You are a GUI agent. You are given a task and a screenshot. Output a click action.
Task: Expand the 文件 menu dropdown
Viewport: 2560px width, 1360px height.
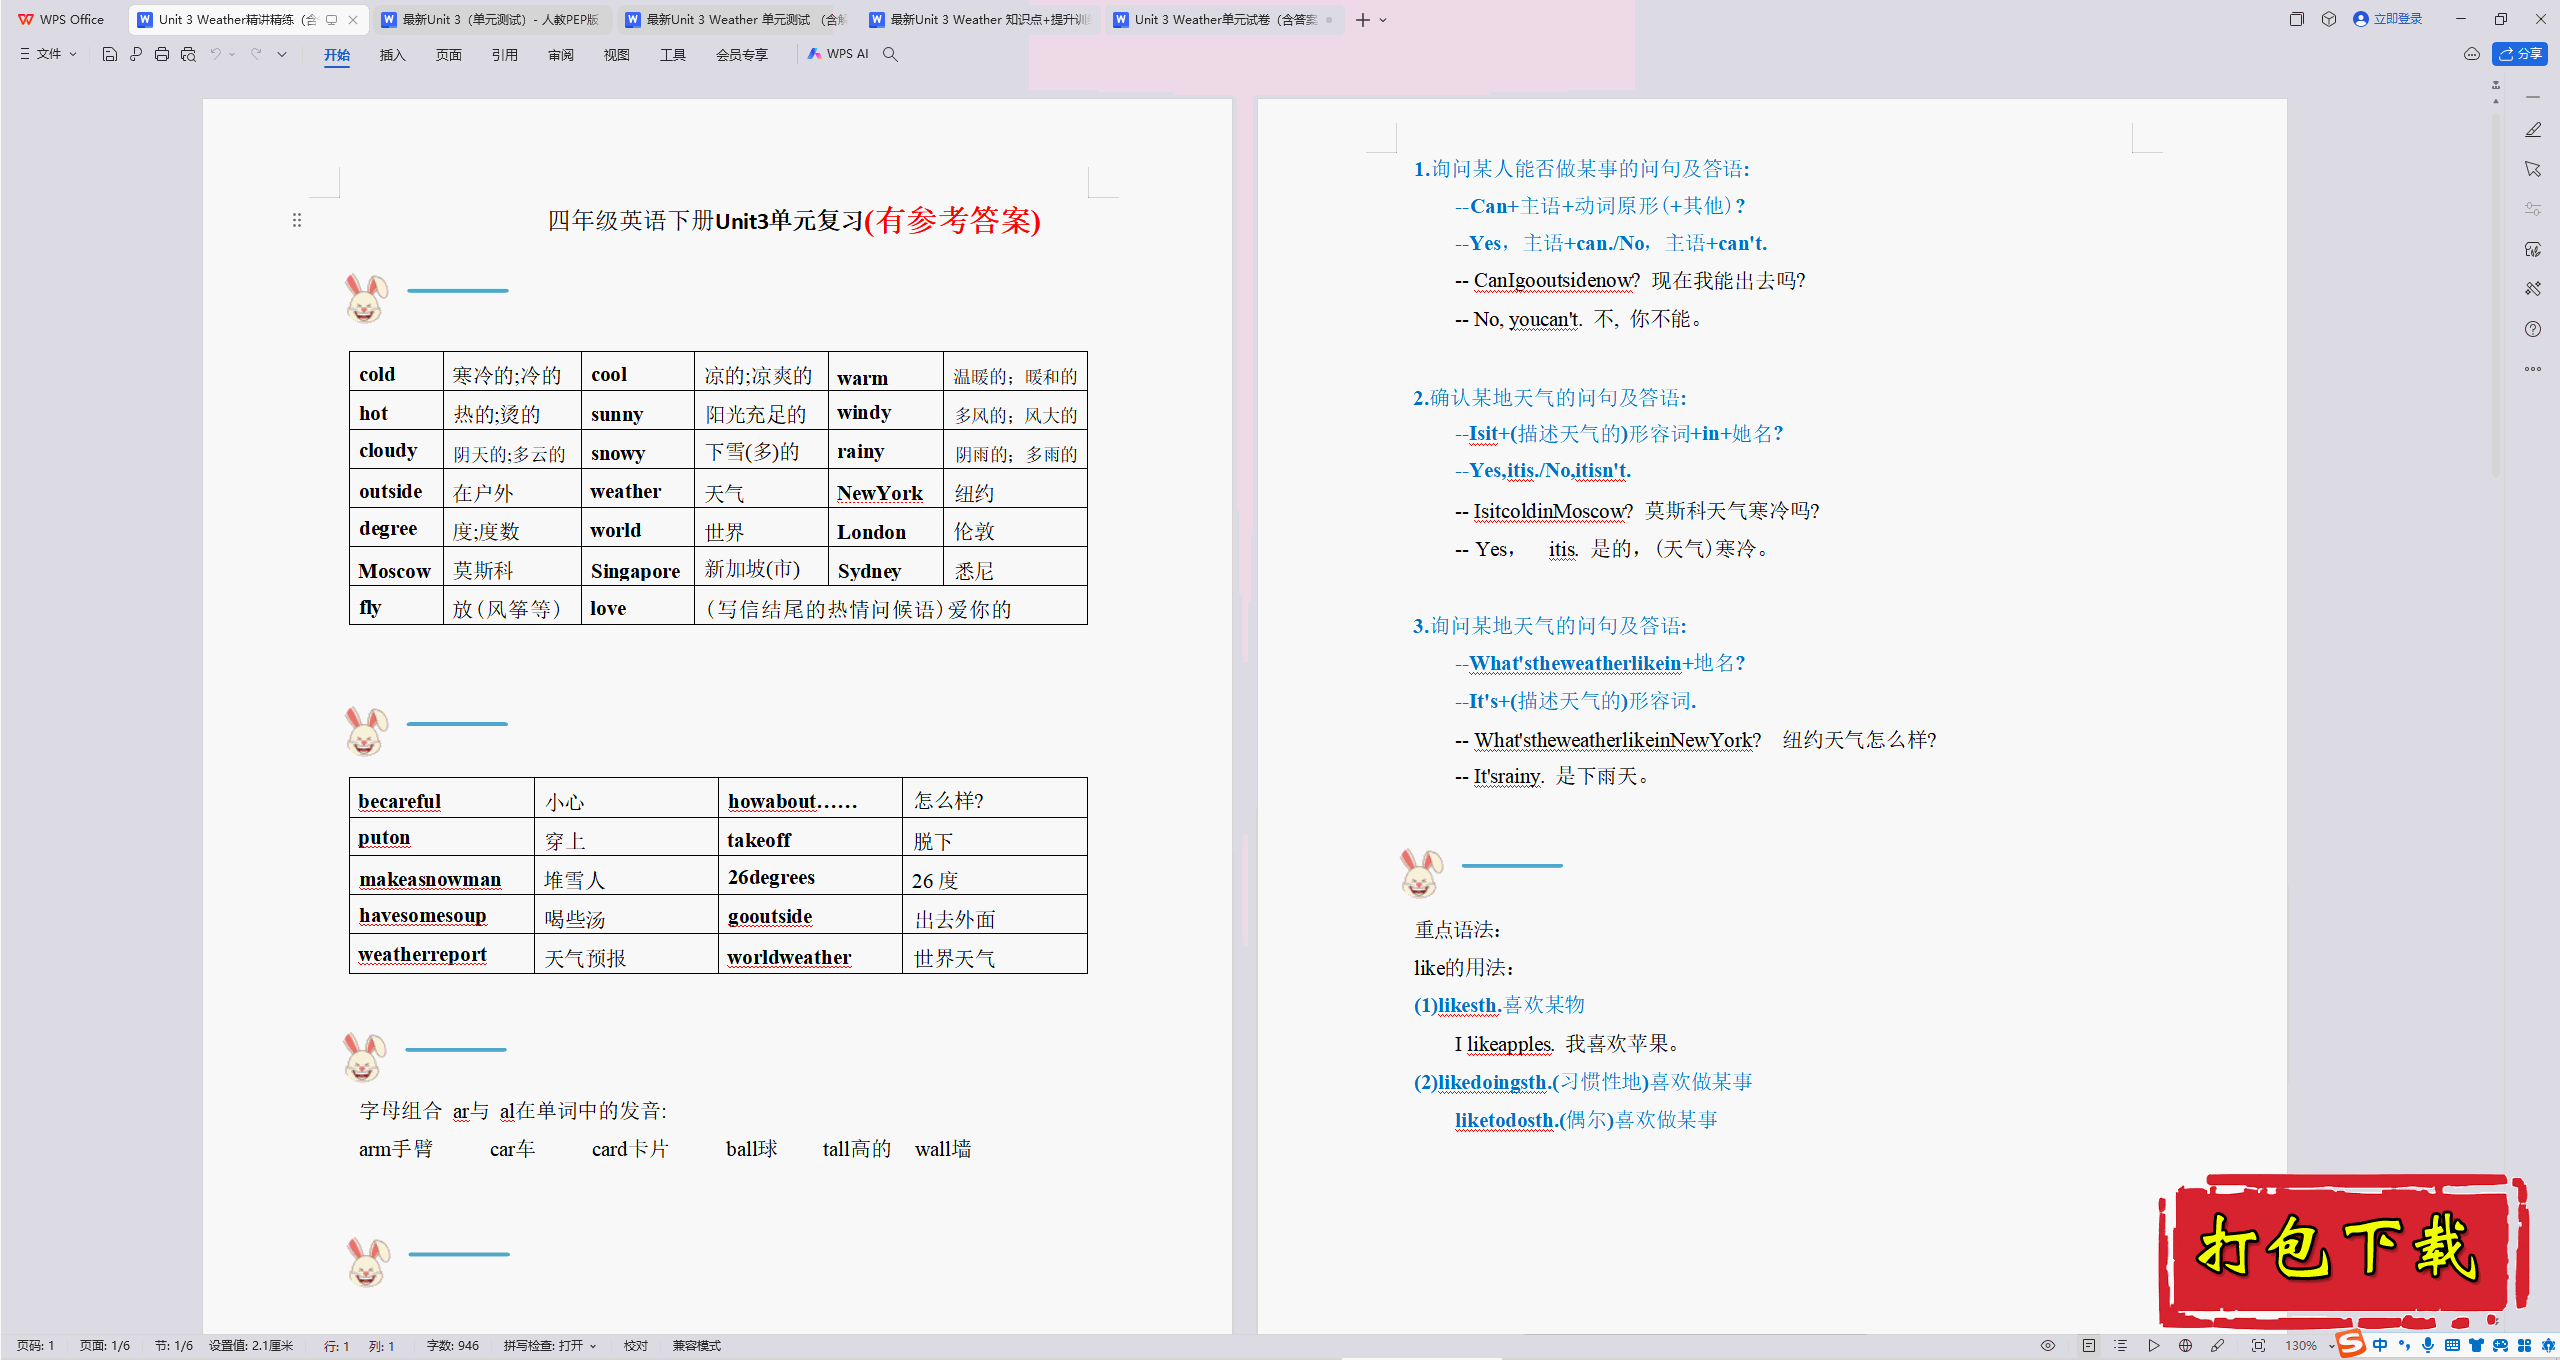[x=48, y=54]
